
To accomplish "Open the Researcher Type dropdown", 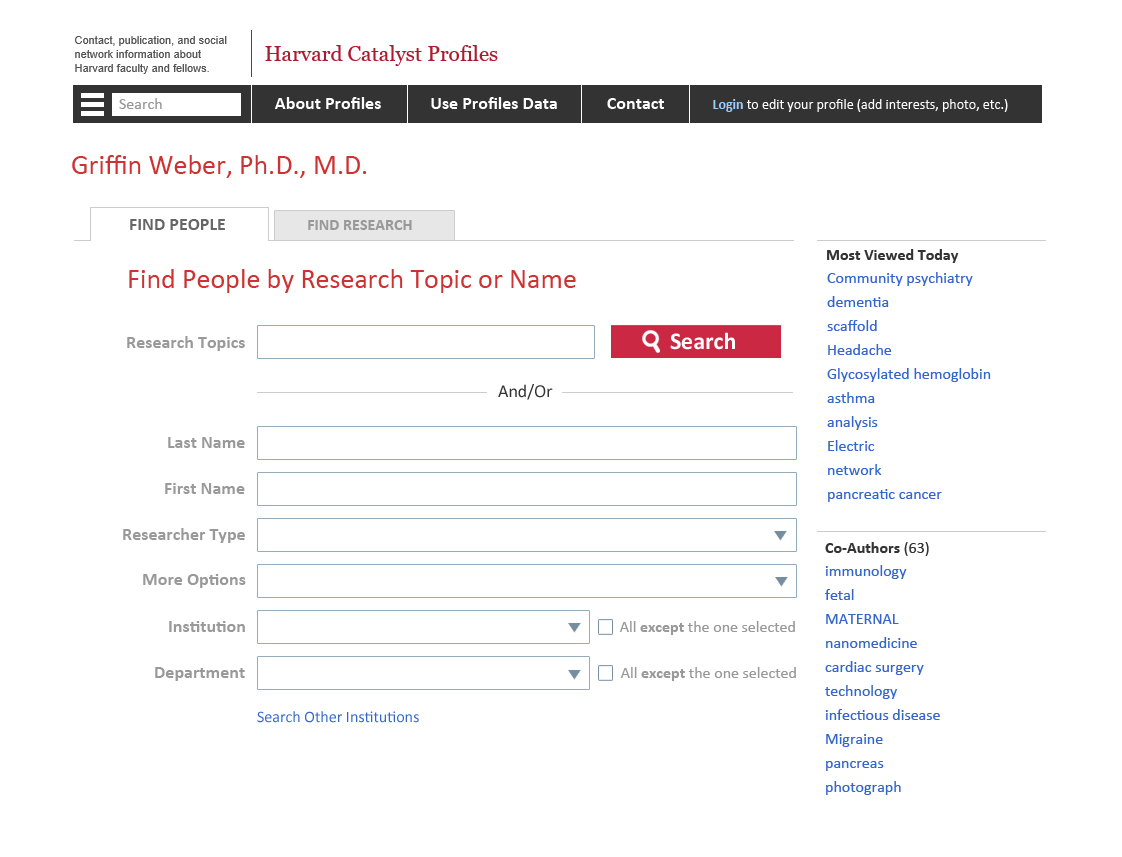I will click(527, 535).
